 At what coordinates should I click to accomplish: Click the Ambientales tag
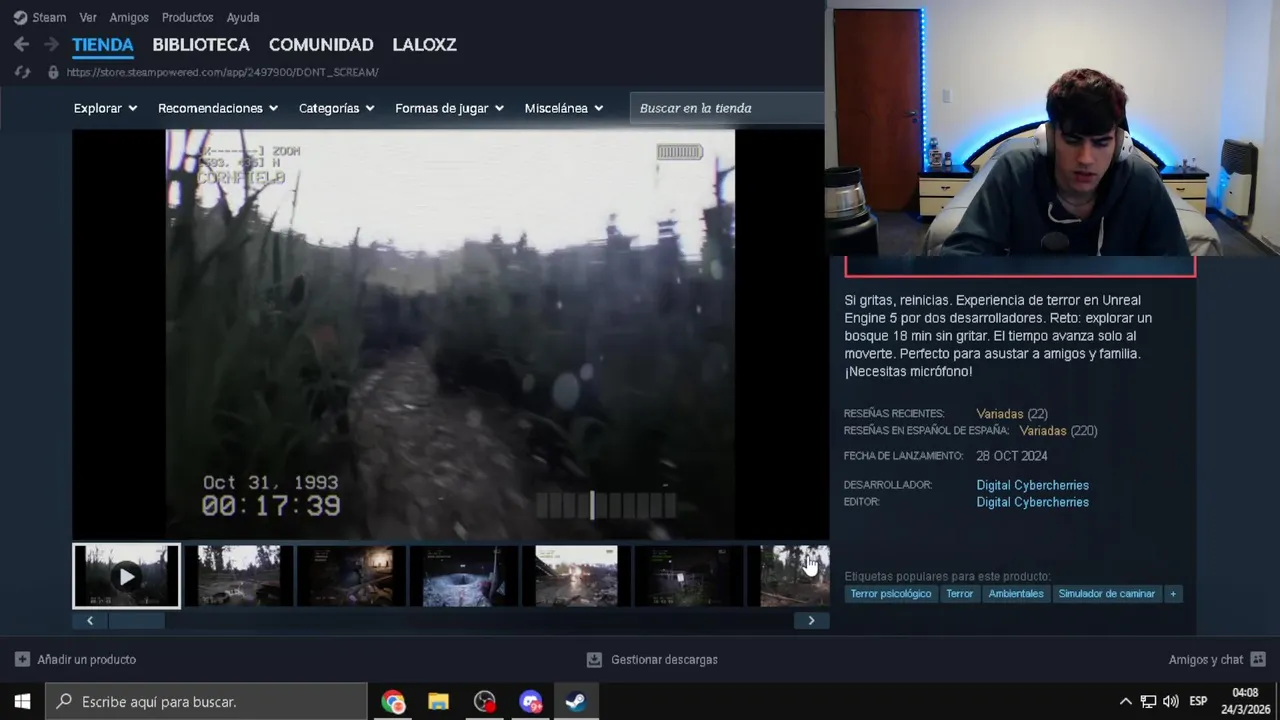(x=1015, y=594)
